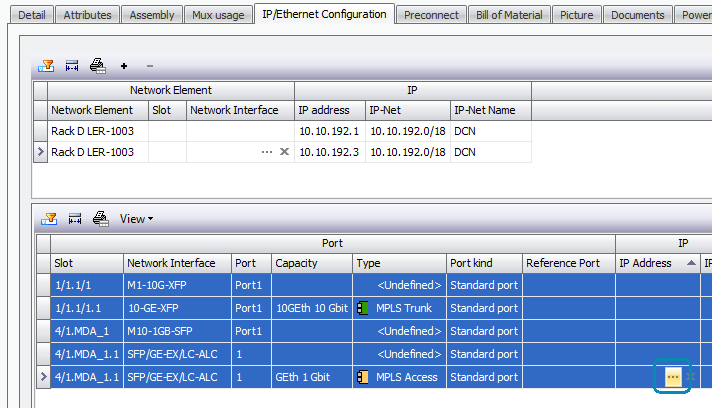The height and width of the screenshot is (408, 712).
Task: Open the Mux usage tab
Action: tap(218, 15)
